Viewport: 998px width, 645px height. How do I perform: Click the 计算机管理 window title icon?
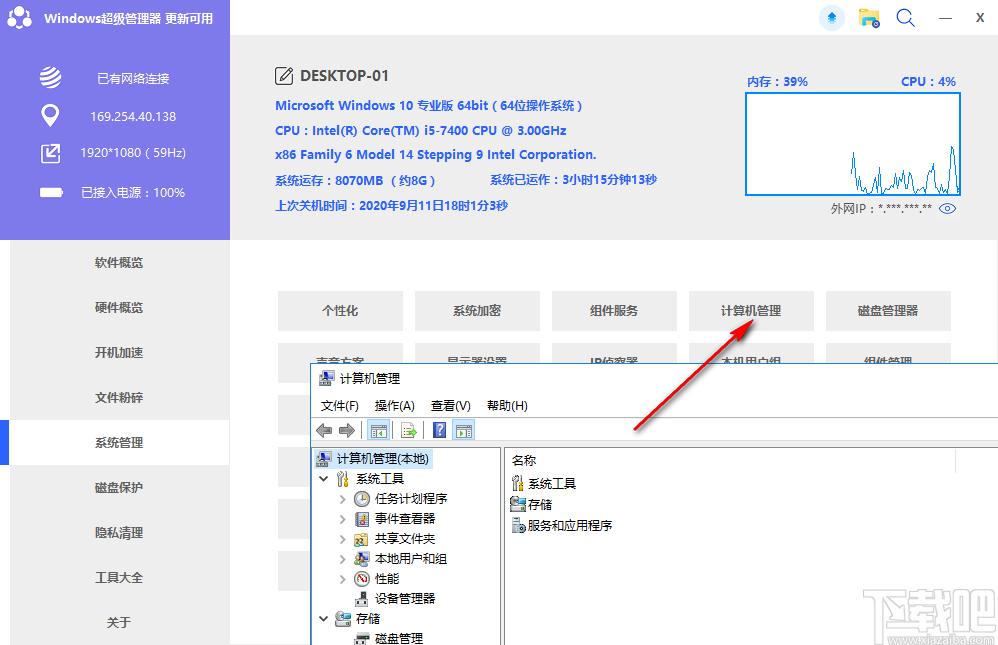tap(326, 378)
